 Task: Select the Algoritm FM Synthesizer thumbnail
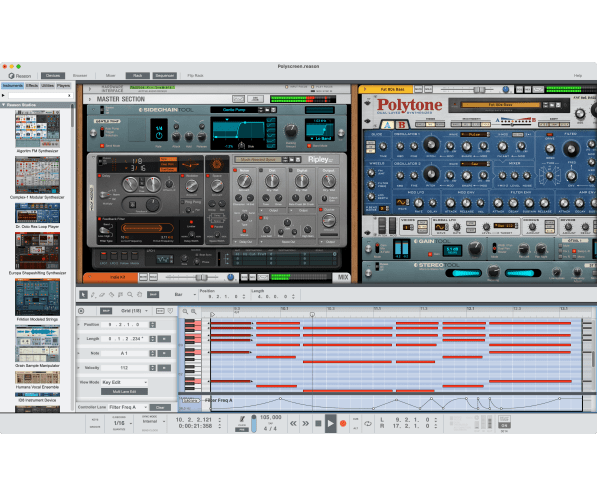tap(37, 129)
